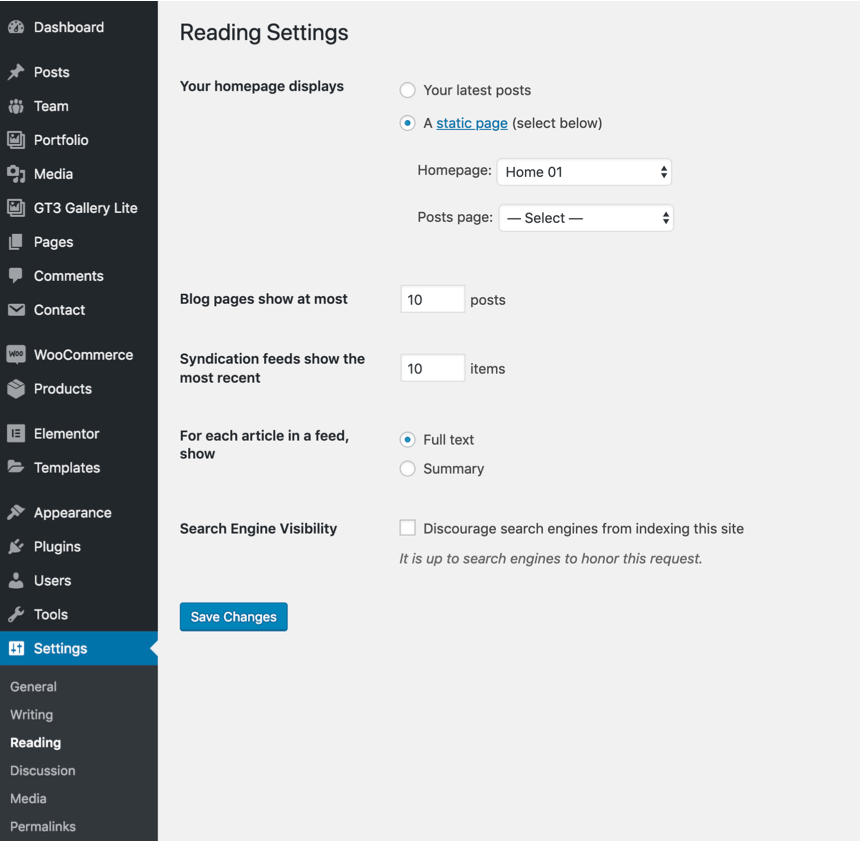Expand the Posts page Select dropdown

[x=586, y=218]
